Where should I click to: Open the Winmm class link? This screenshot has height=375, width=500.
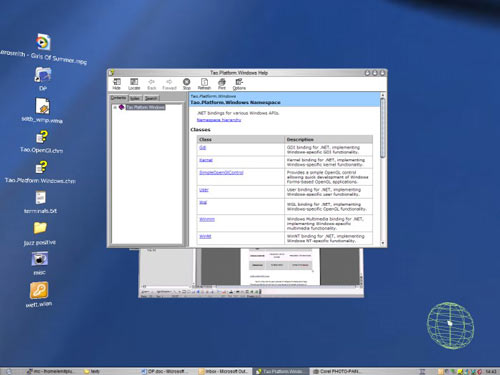click(x=207, y=219)
